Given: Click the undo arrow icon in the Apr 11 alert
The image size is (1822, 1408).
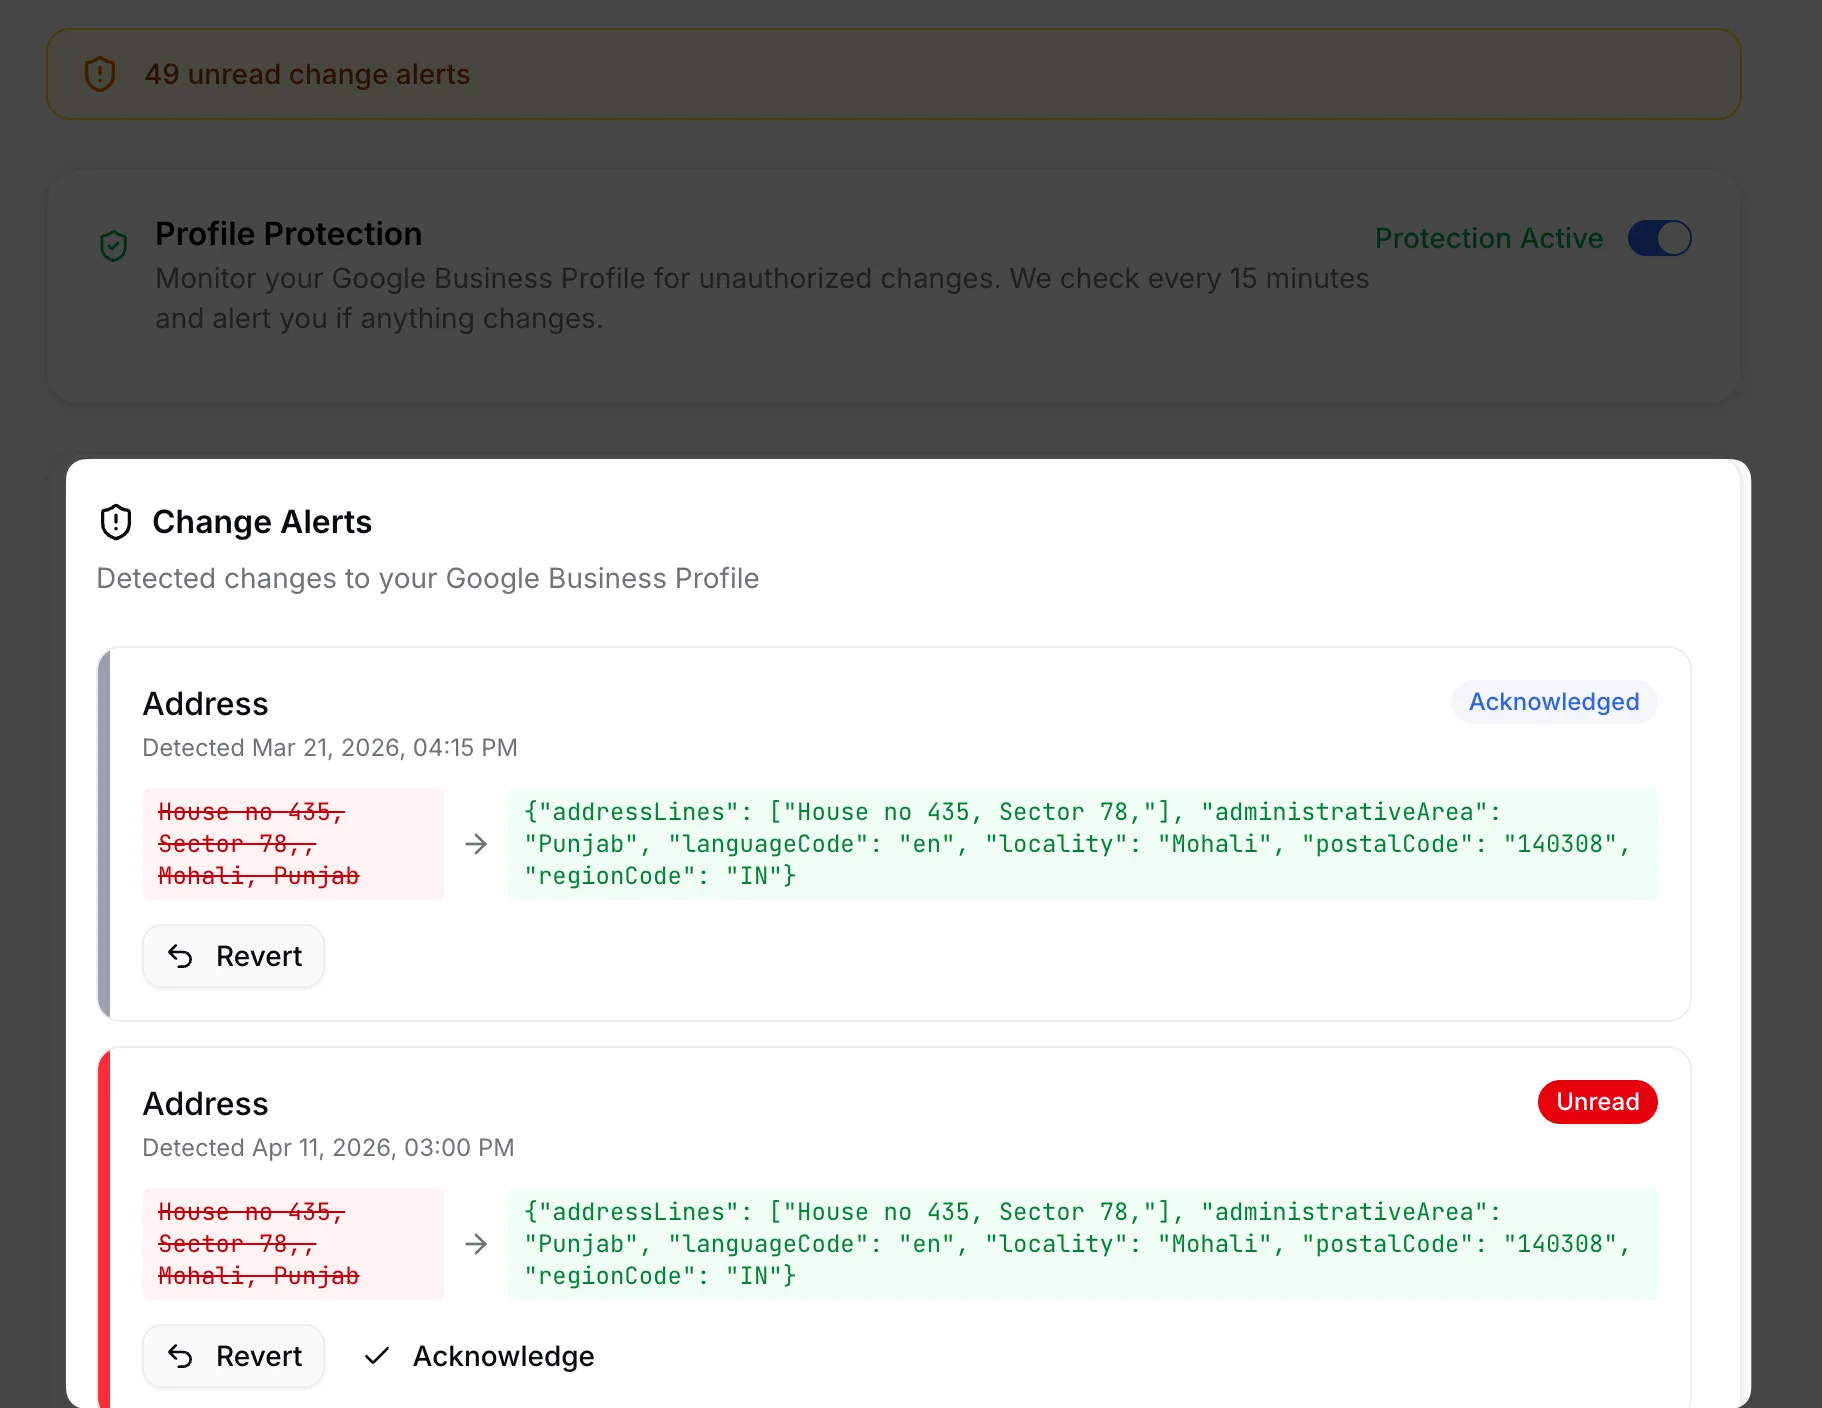Looking at the screenshot, I should (x=180, y=1356).
